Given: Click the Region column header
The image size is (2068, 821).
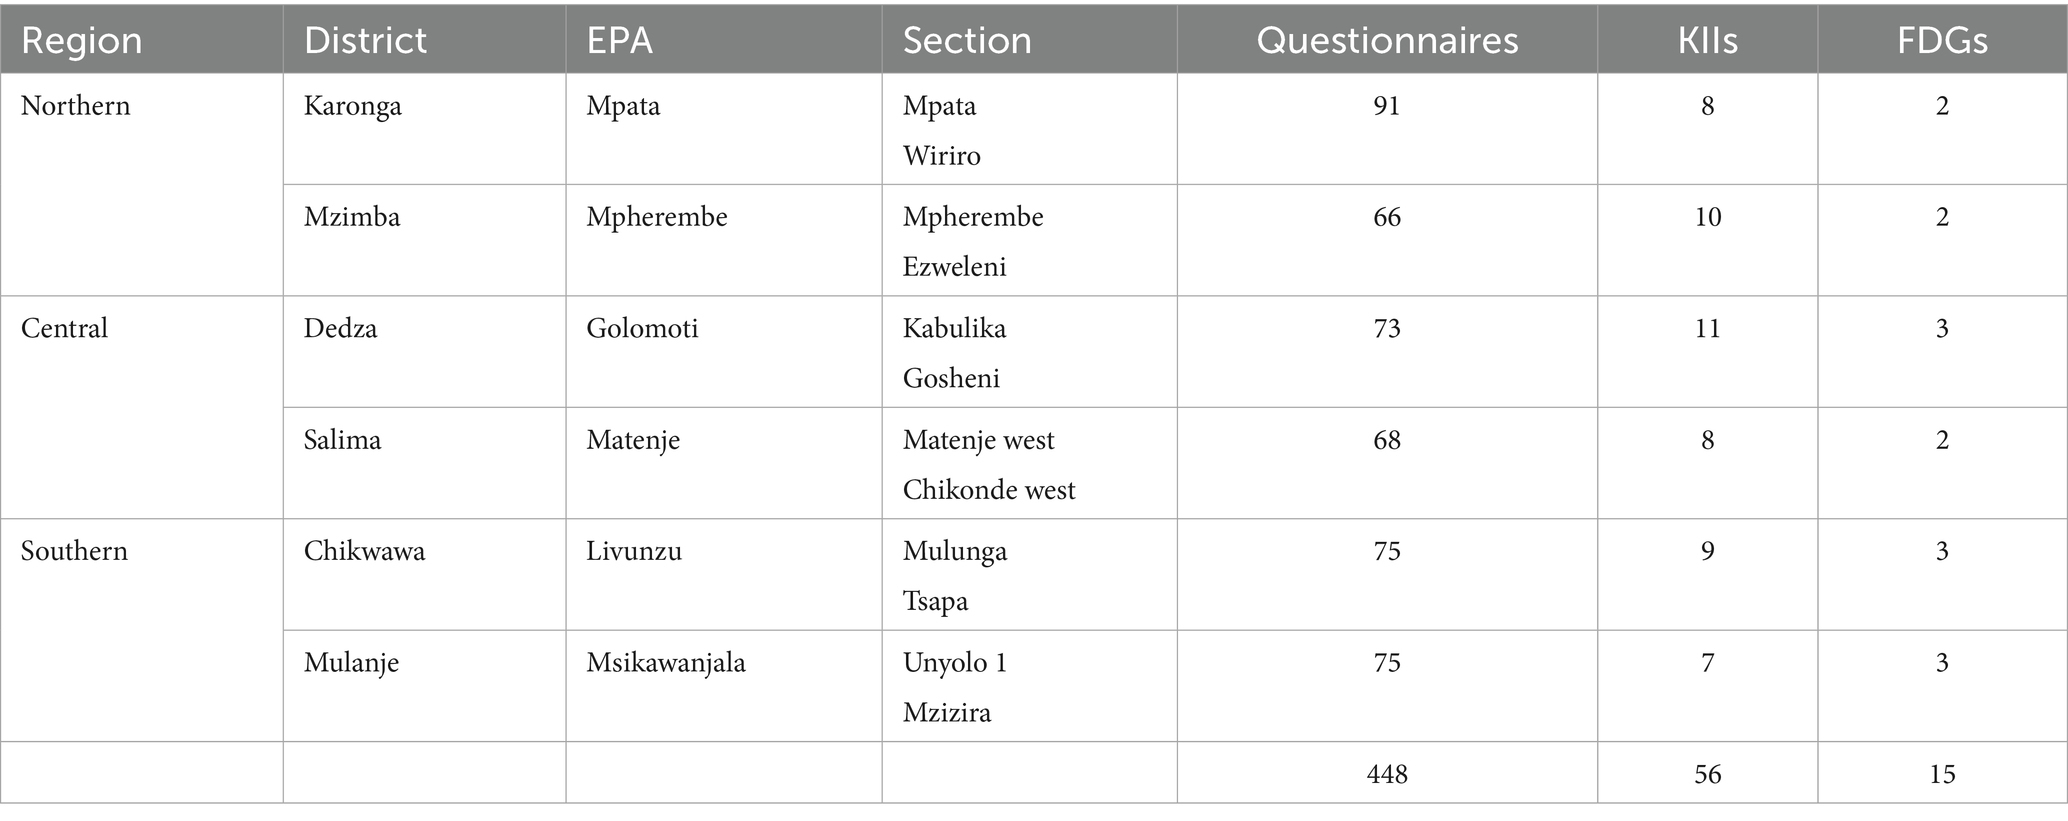Looking at the screenshot, I should [x=82, y=41].
